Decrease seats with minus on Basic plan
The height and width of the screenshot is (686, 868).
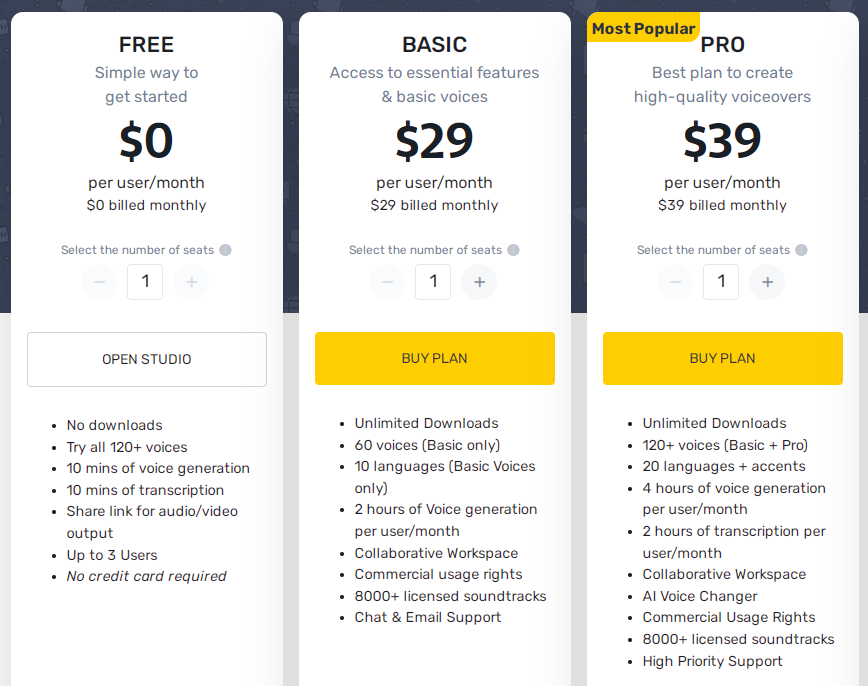388,282
